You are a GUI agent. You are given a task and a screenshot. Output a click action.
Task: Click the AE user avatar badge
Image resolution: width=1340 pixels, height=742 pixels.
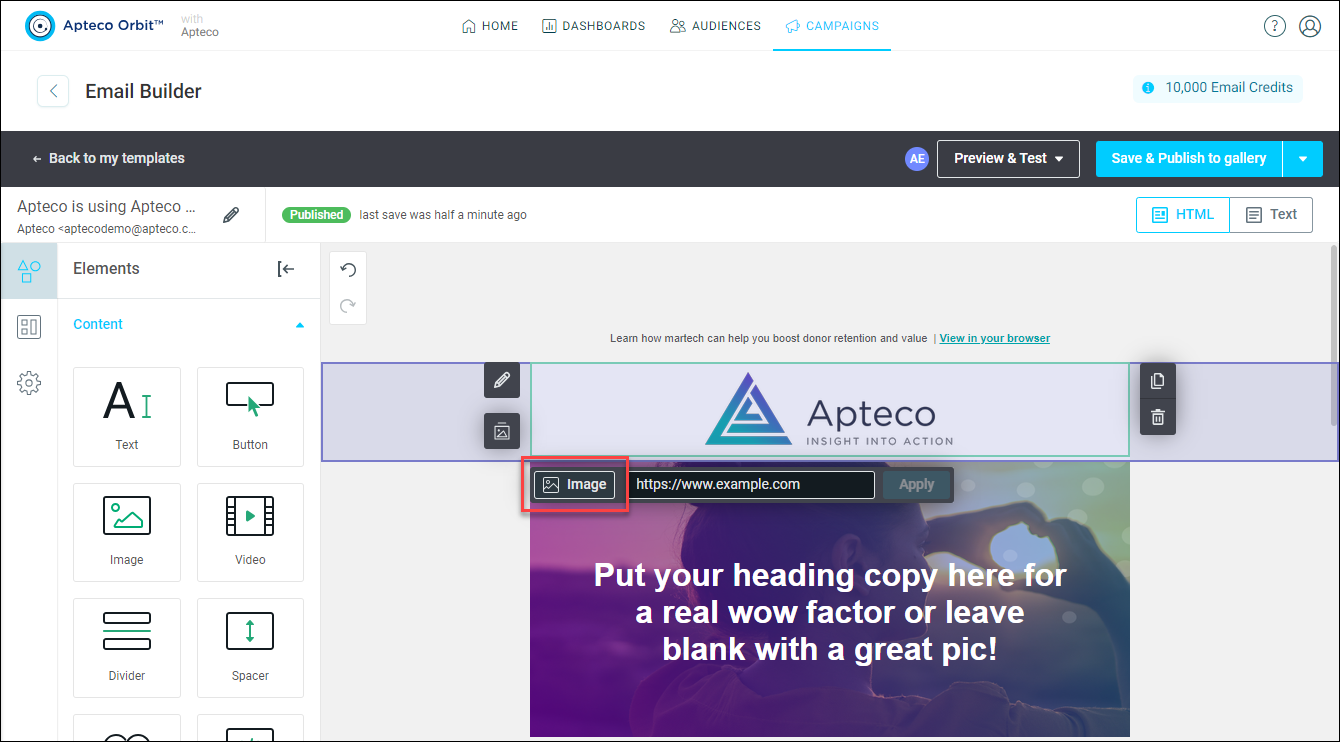(x=917, y=158)
